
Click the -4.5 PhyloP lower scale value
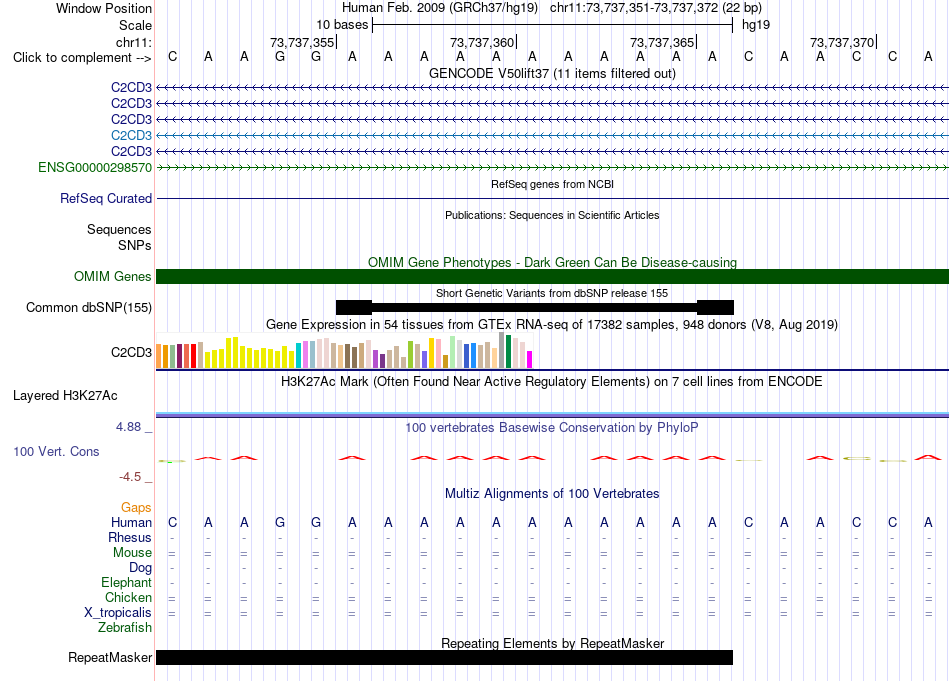tap(130, 477)
